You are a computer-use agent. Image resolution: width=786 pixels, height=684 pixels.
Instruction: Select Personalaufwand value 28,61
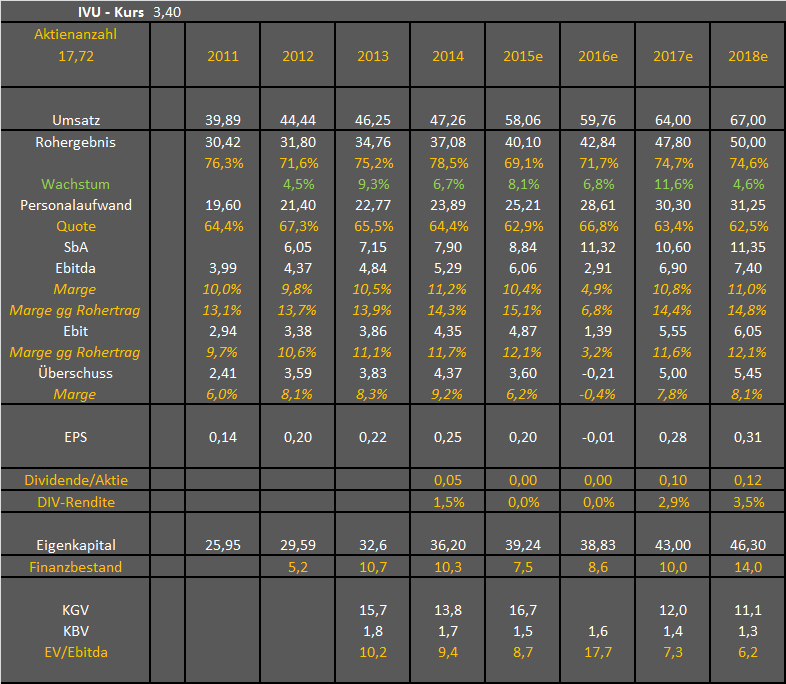[x=598, y=205]
